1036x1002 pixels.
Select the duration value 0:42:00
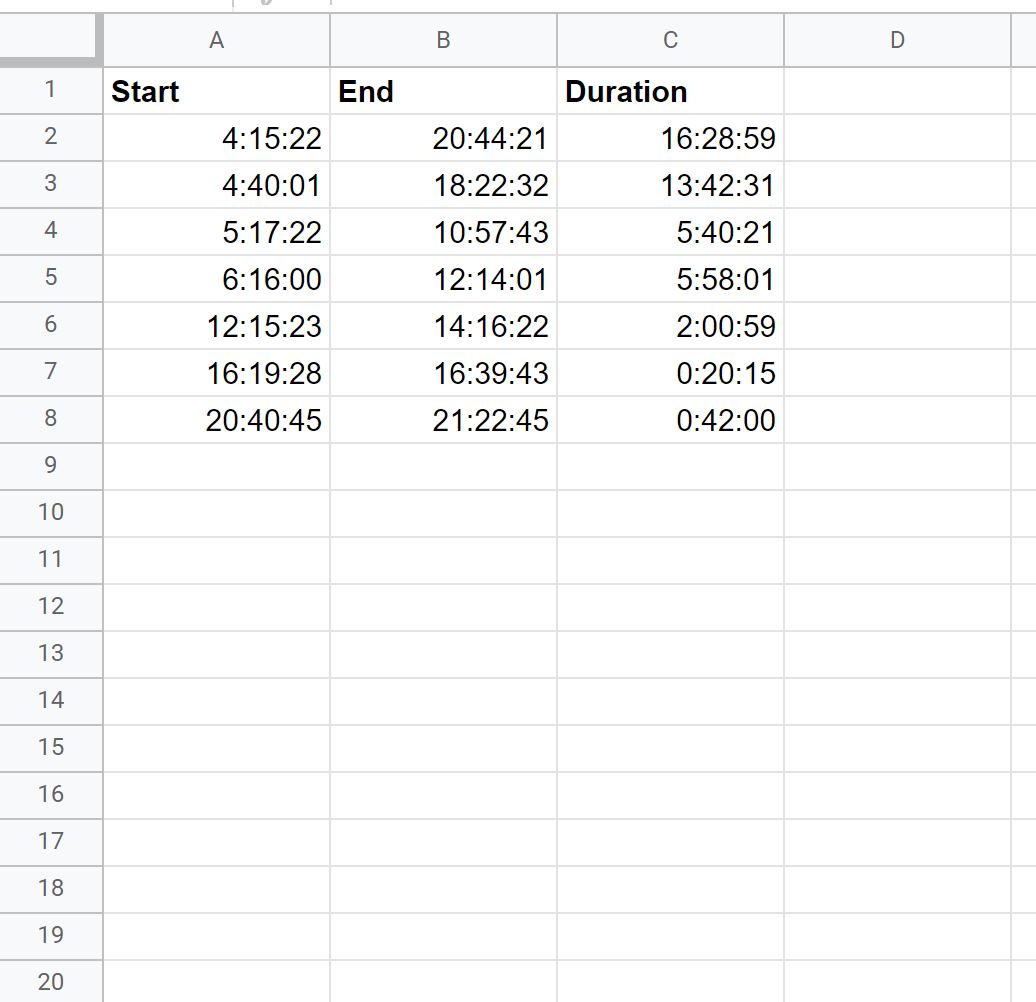pyautogui.click(x=670, y=420)
